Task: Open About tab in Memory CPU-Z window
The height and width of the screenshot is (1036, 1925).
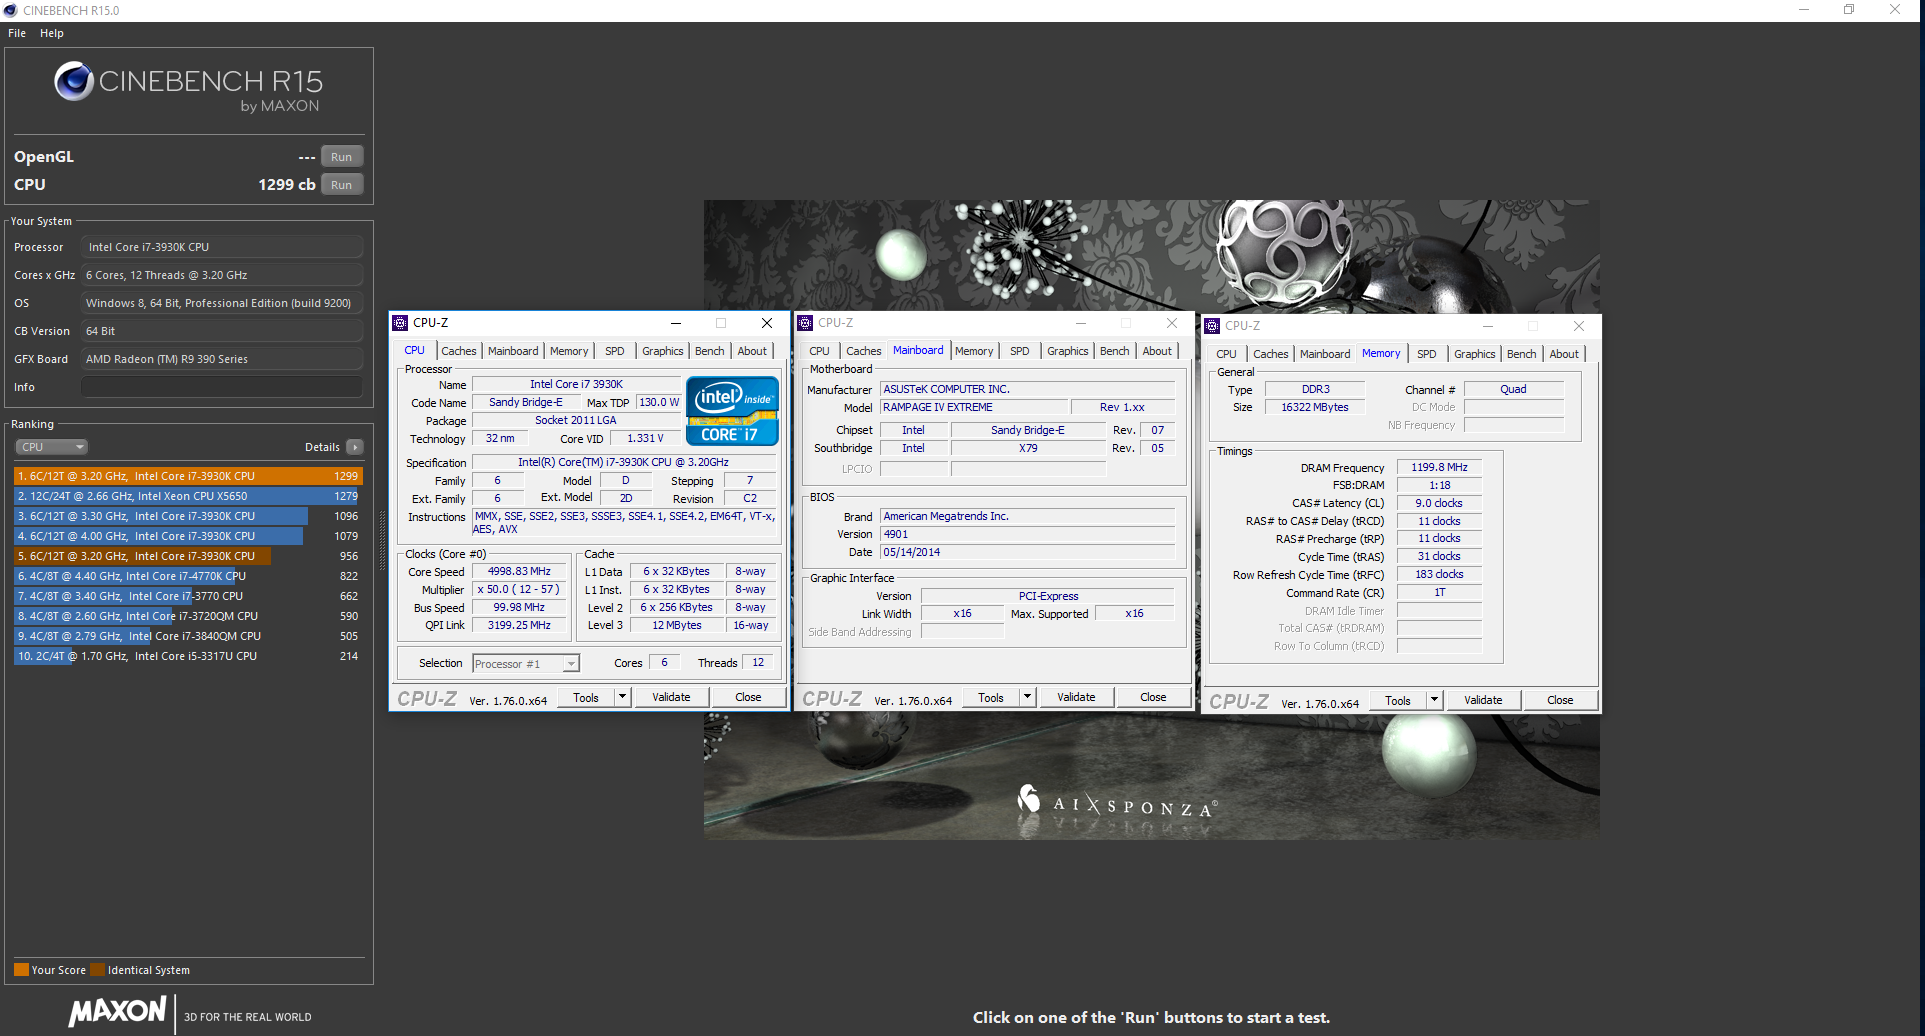Action: click(1564, 354)
